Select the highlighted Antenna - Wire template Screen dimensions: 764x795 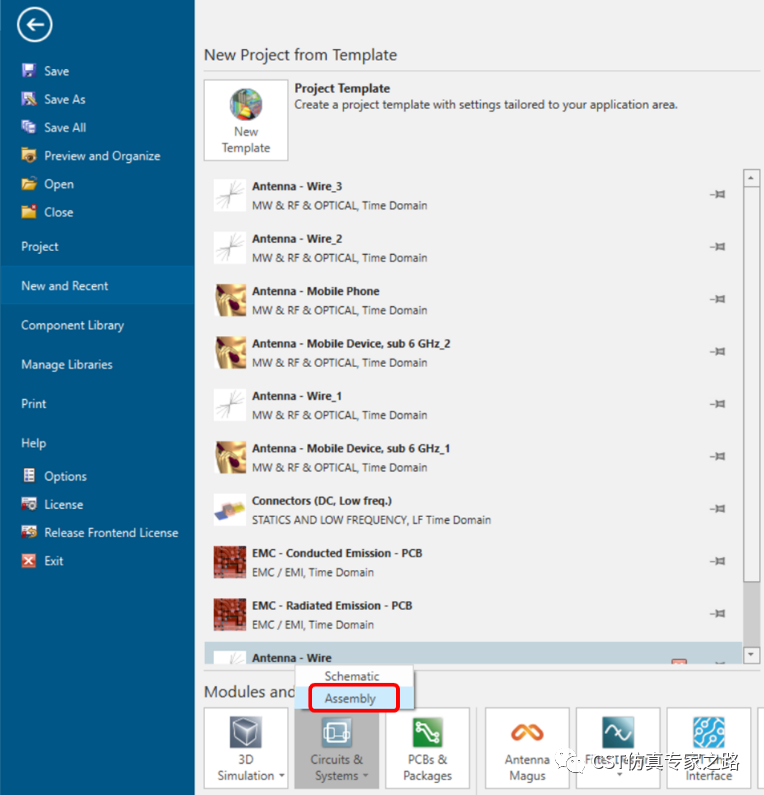(x=473, y=654)
